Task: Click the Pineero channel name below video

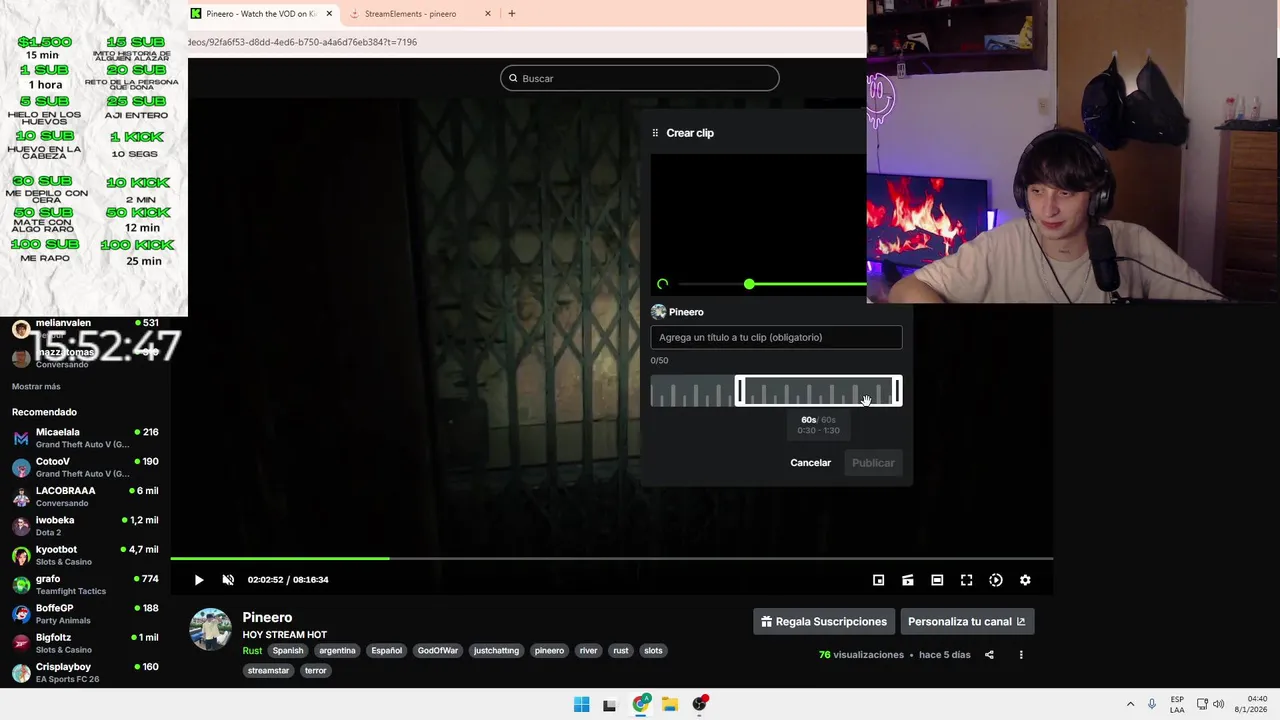Action: [x=267, y=618]
